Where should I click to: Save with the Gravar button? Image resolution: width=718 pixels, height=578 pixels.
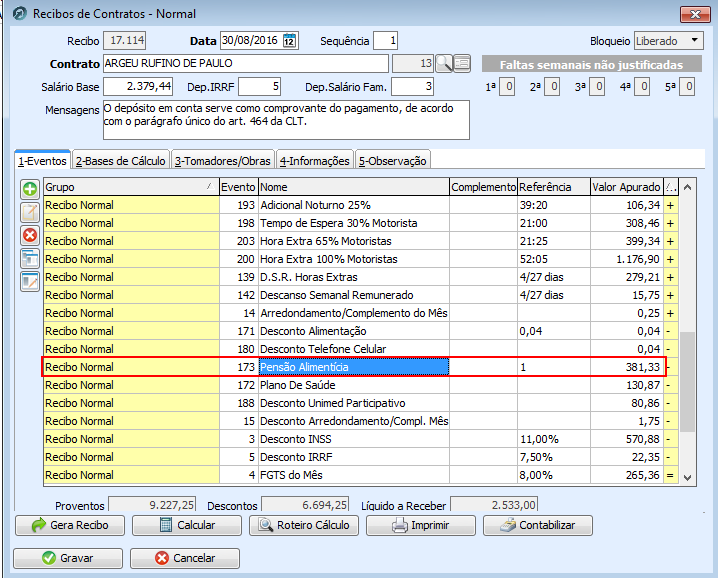68,558
